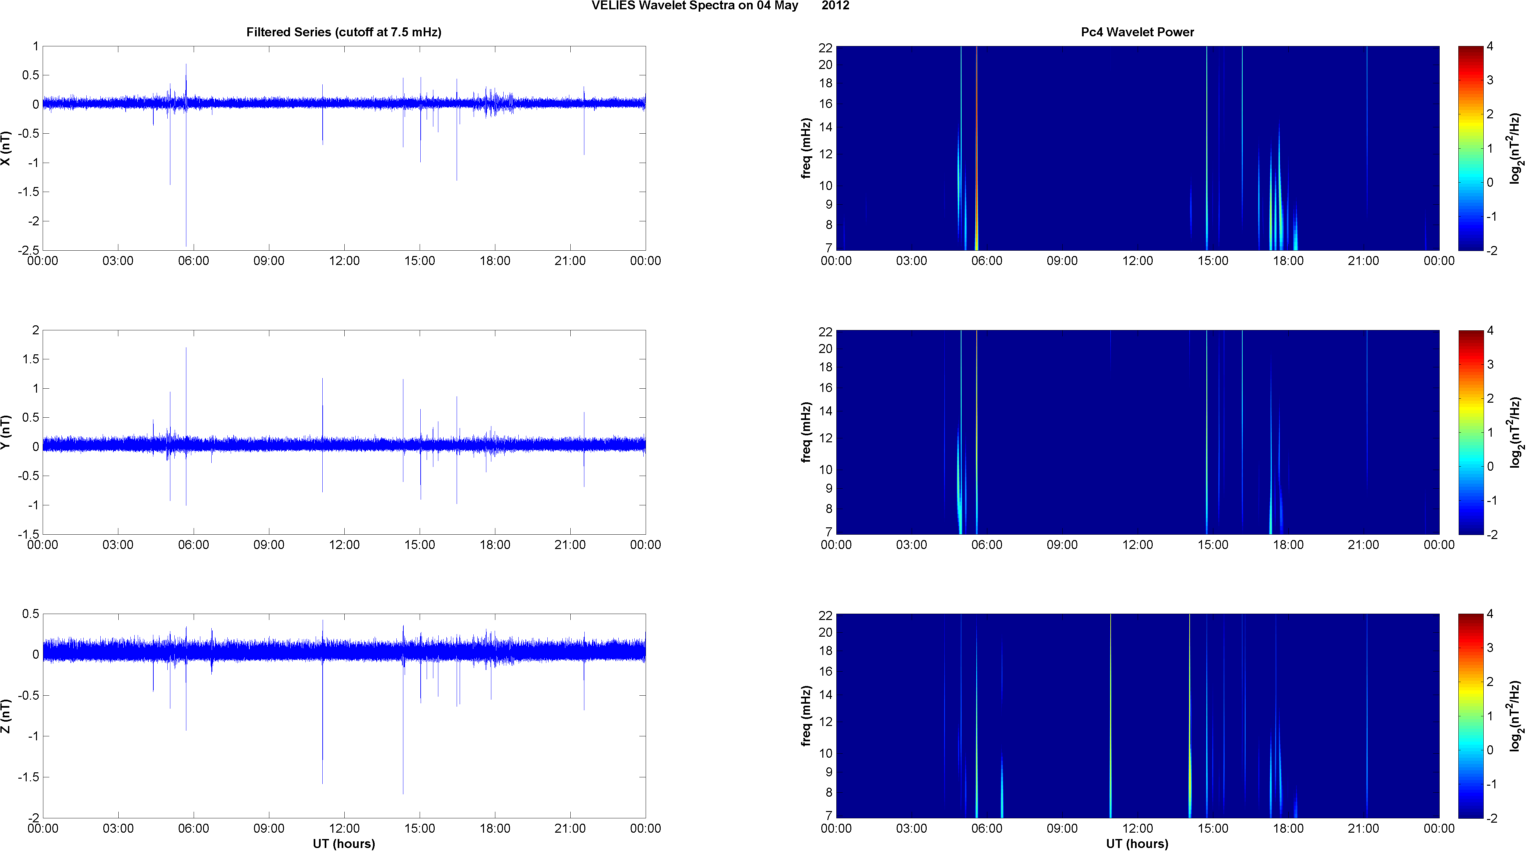Select the bottom spectrogram's color bar
This screenshot has width=1526, height=851.
click(1470, 716)
